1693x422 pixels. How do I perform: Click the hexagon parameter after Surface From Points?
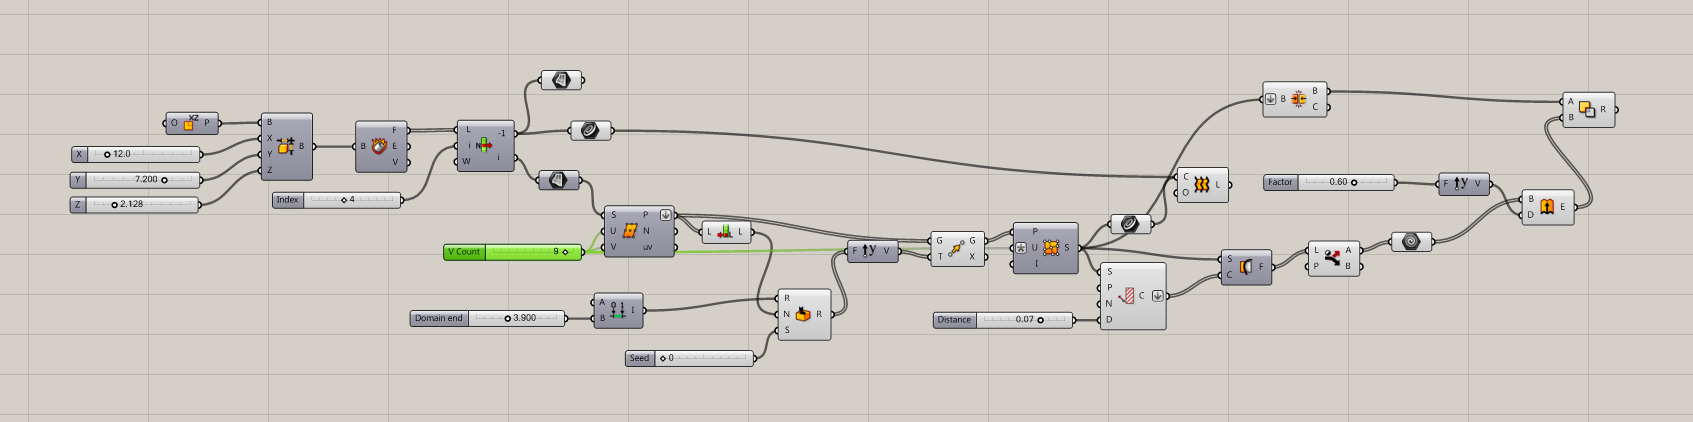(x=1131, y=224)
